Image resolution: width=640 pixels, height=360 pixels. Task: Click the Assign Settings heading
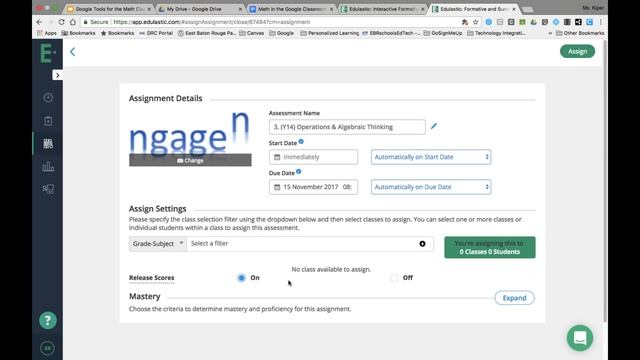tap(158, 209)
